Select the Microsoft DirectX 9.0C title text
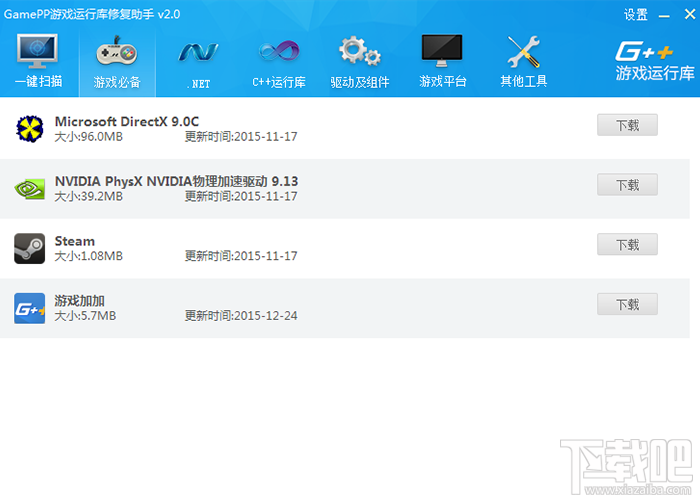Screen dimensions: 700x500 (x=127, y=121)
